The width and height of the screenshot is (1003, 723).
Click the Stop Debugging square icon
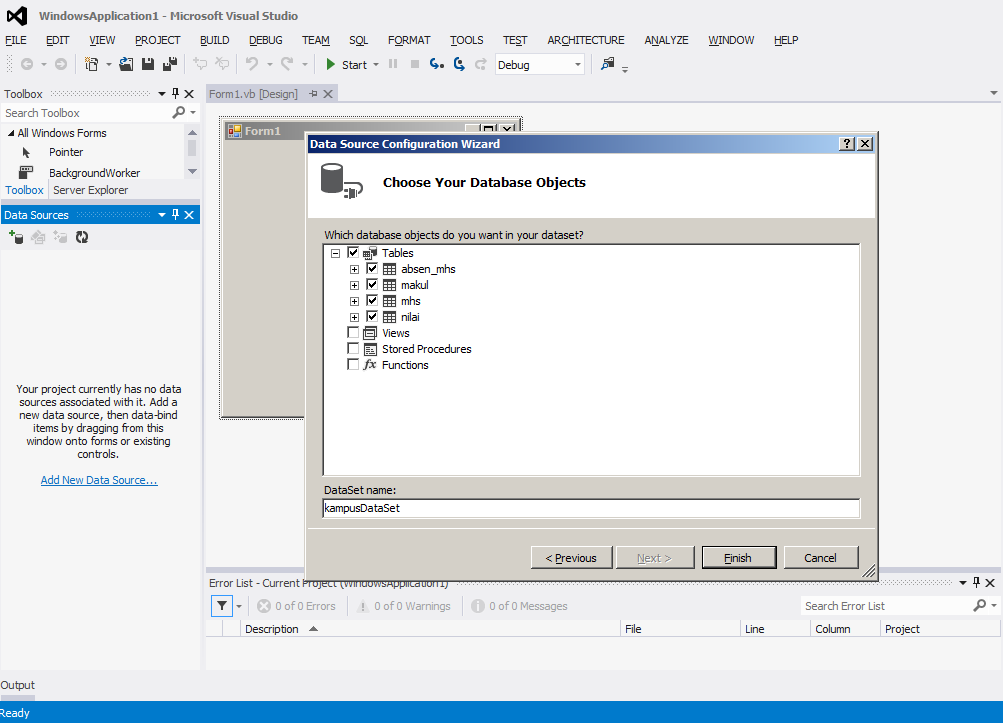(415, 64)
